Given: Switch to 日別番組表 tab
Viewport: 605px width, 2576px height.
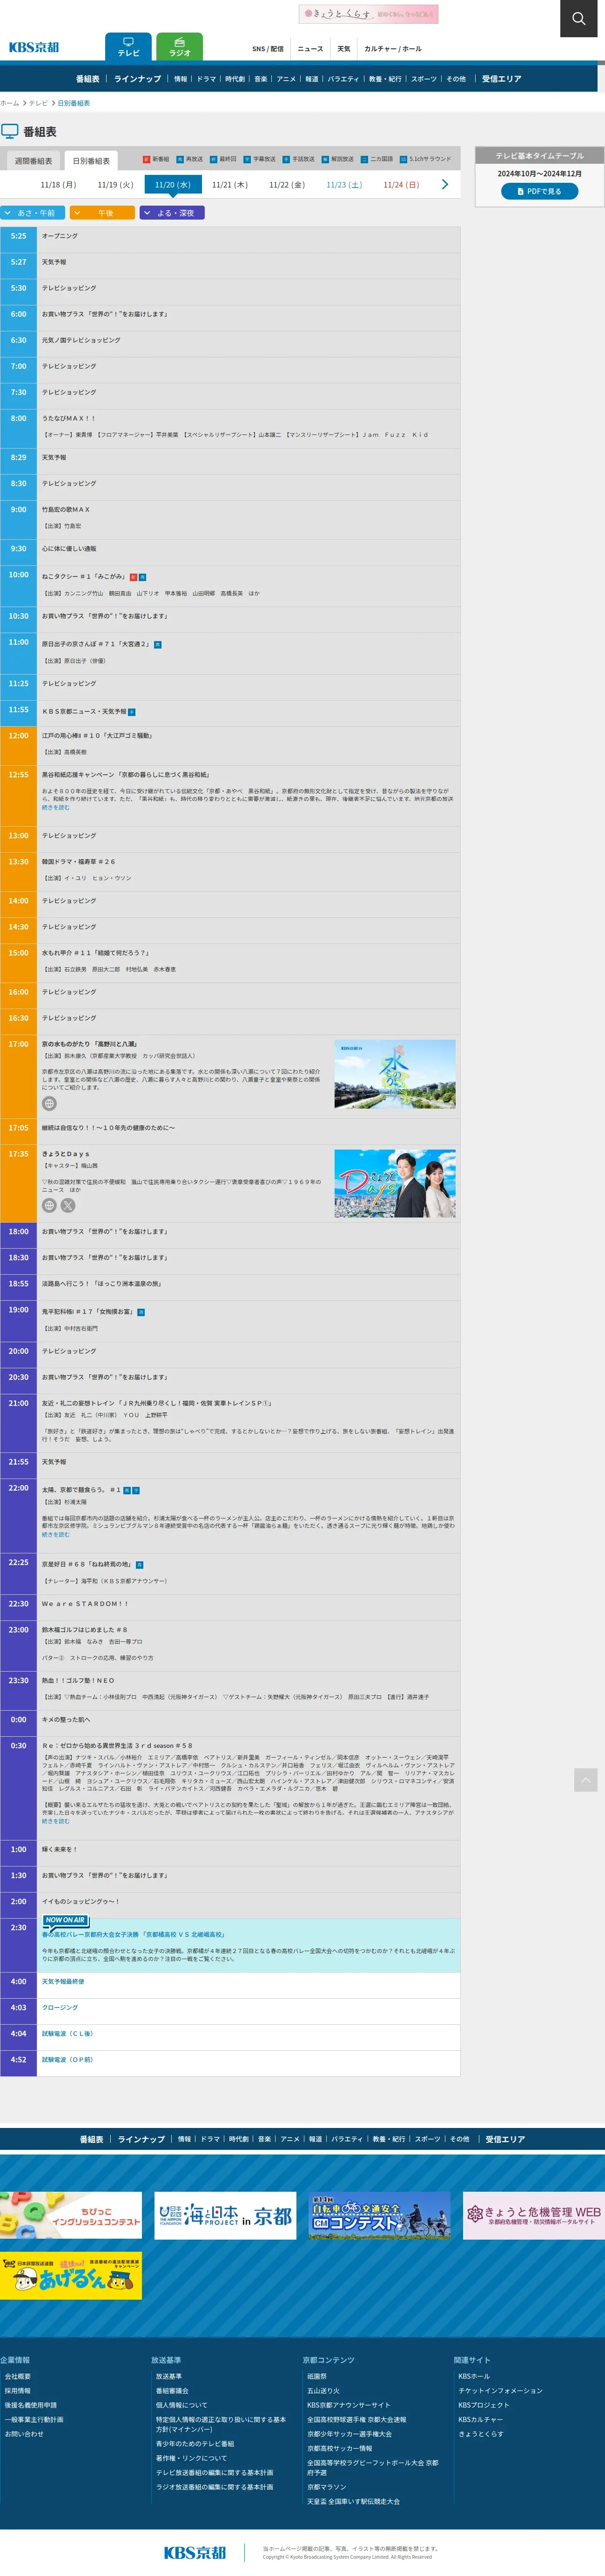Looking at the screenshot, I should (x=91, y=161).
